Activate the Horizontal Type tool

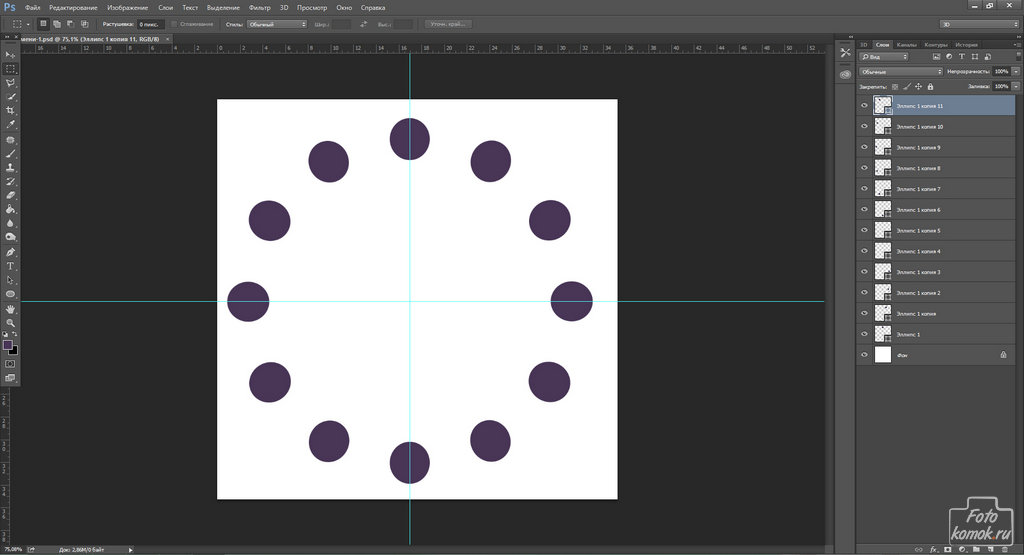(10, 266)
